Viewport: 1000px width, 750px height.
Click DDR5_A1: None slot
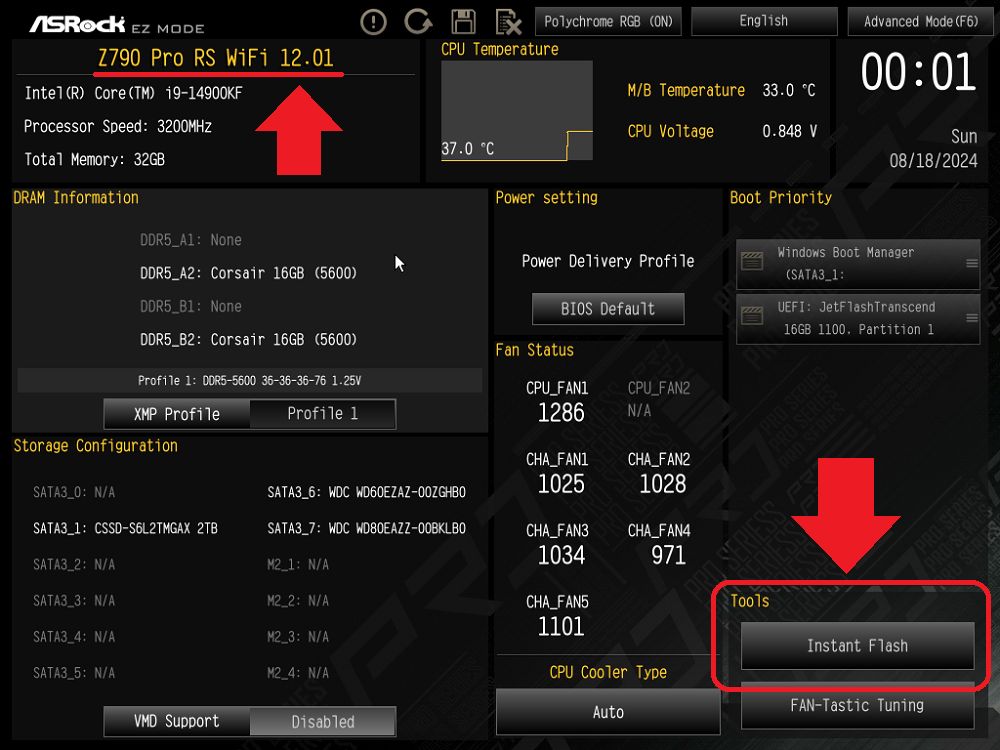click(x=191, y=240)
